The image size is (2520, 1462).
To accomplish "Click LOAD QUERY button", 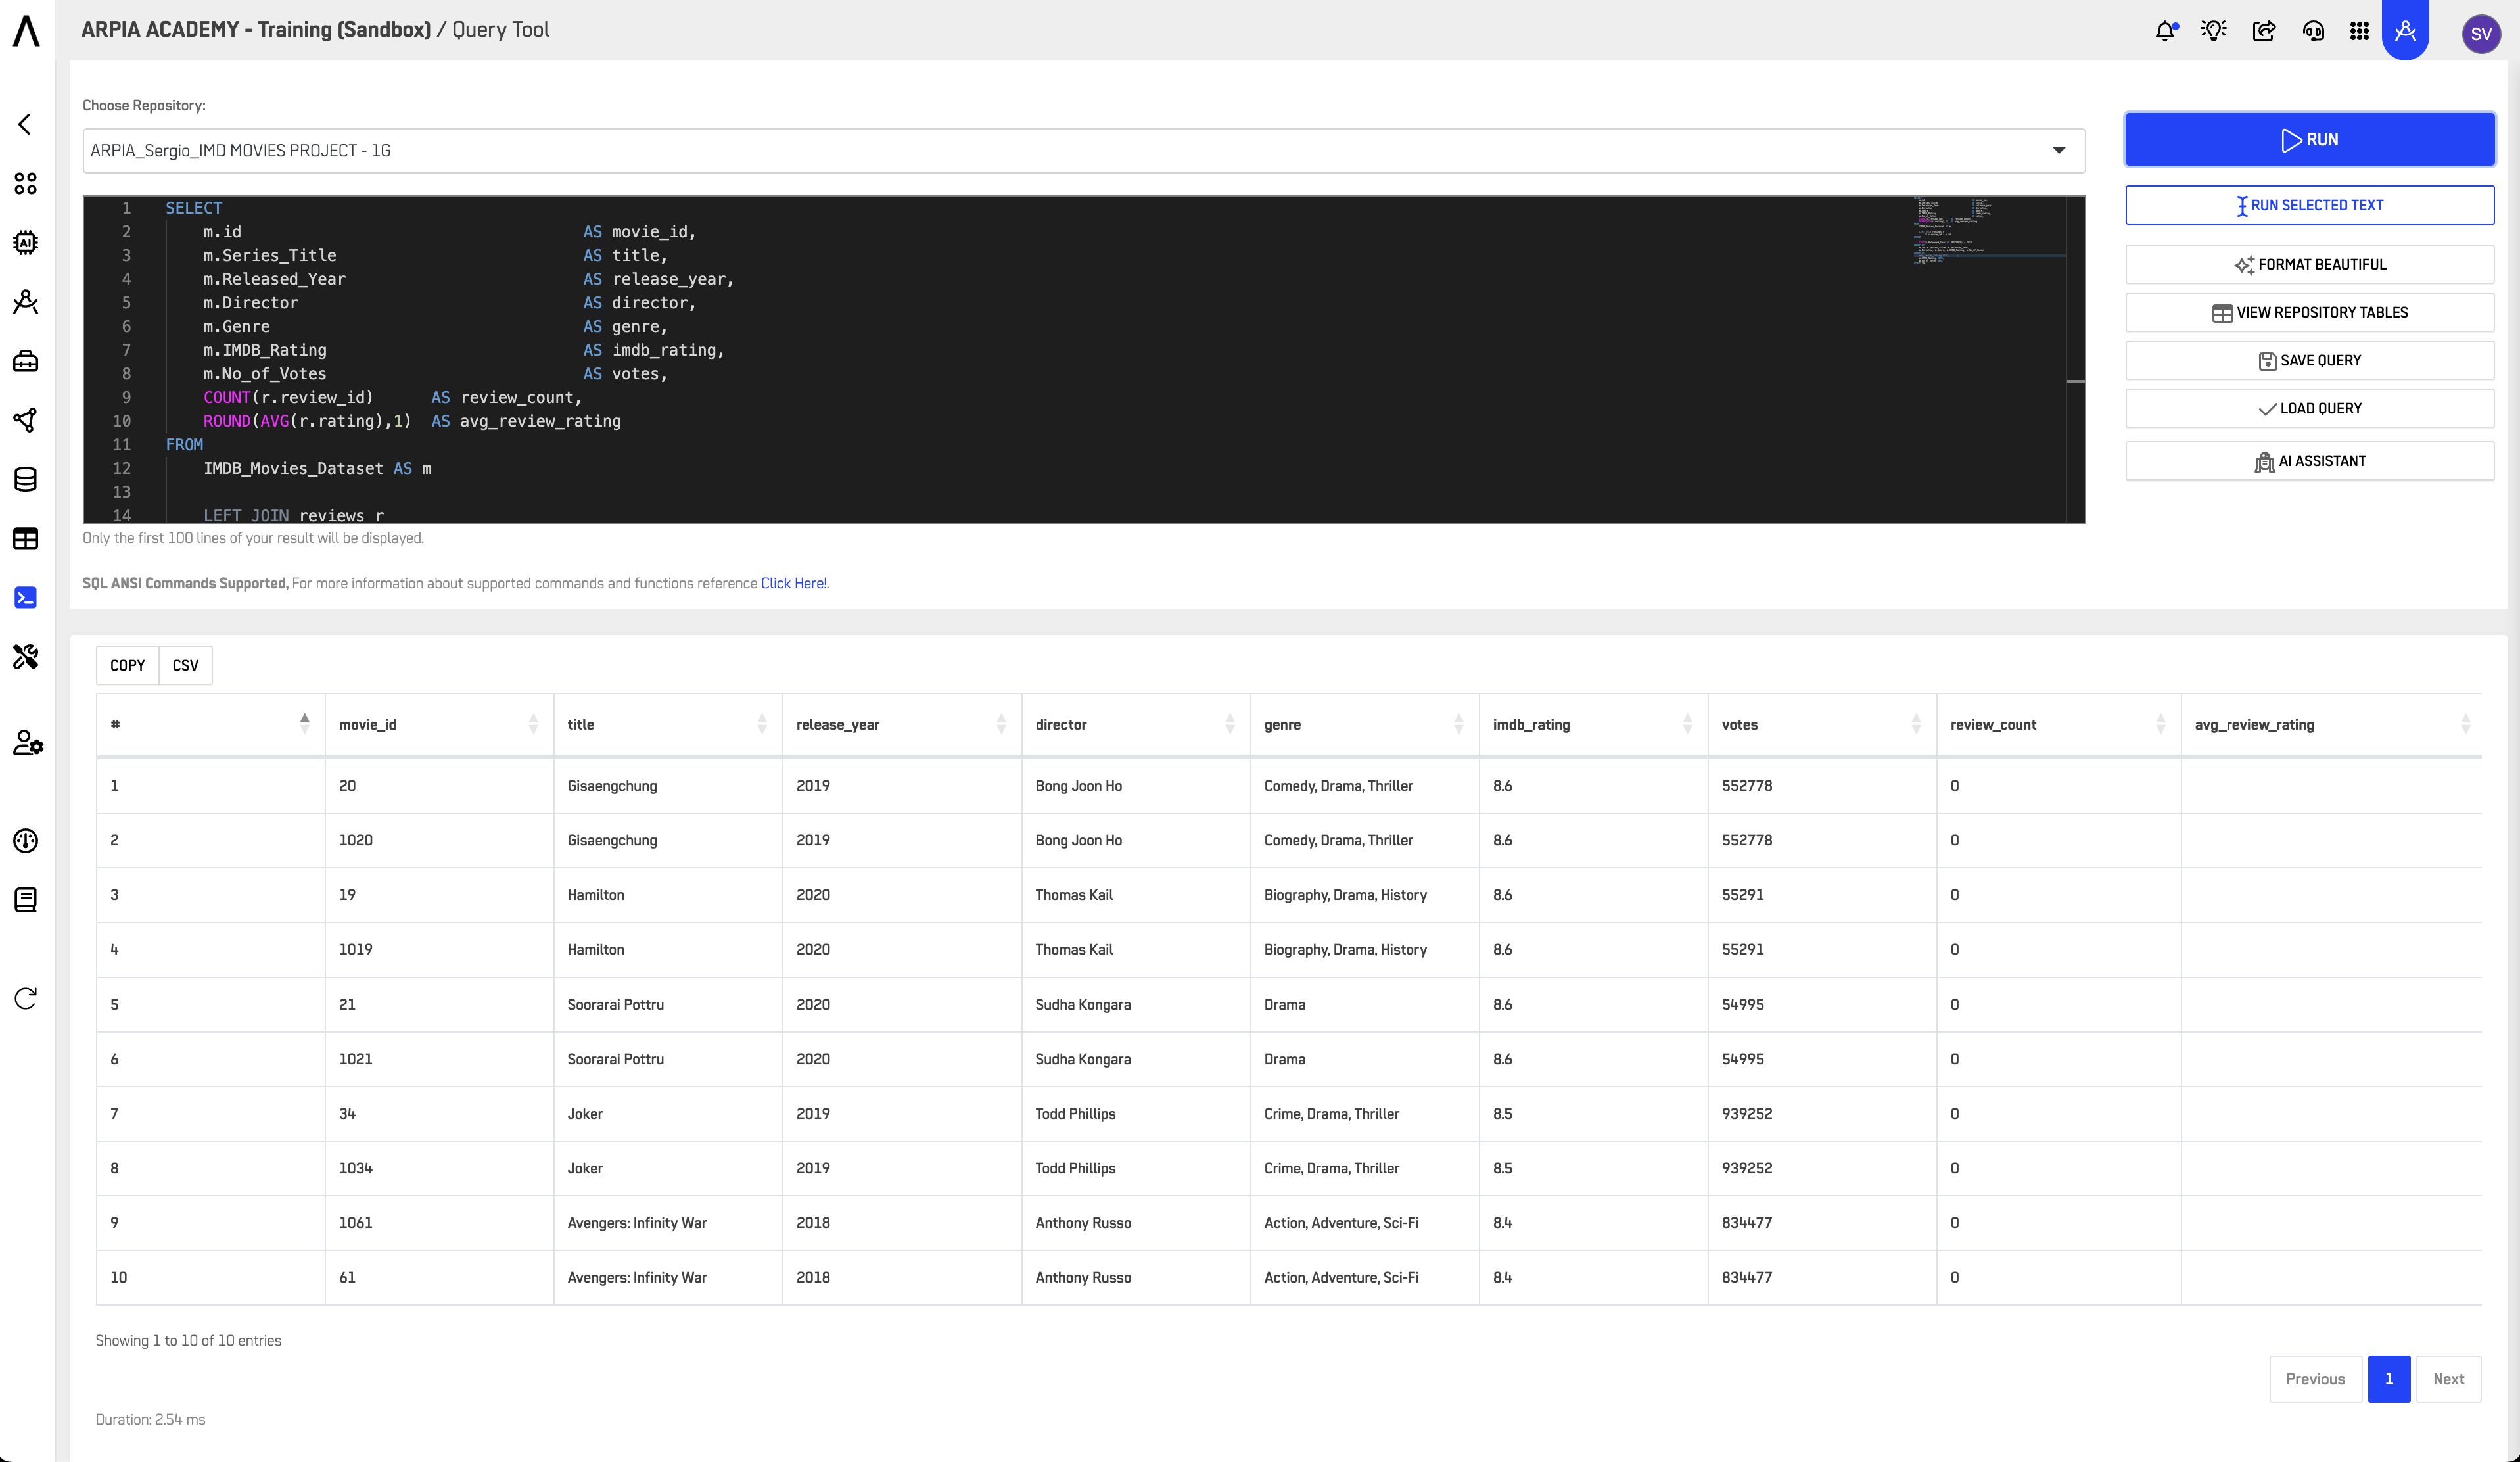I will tap(2310, 408).
